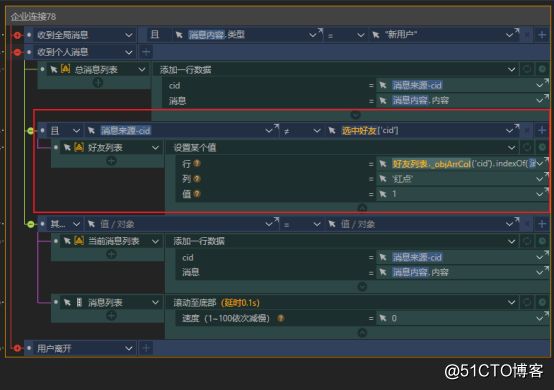
Task: Click help icon beside 速度 (1~100依次减慢)
Action: (281, 318)
